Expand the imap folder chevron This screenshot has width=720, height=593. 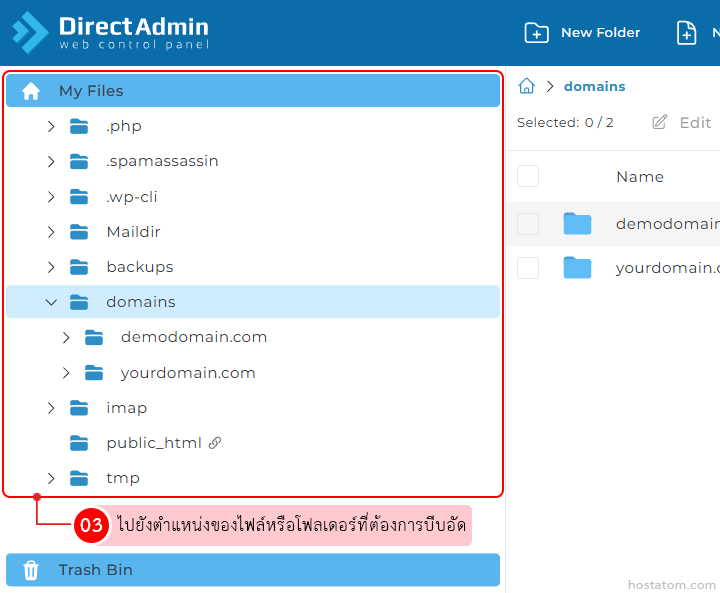[x=51, y=408]
